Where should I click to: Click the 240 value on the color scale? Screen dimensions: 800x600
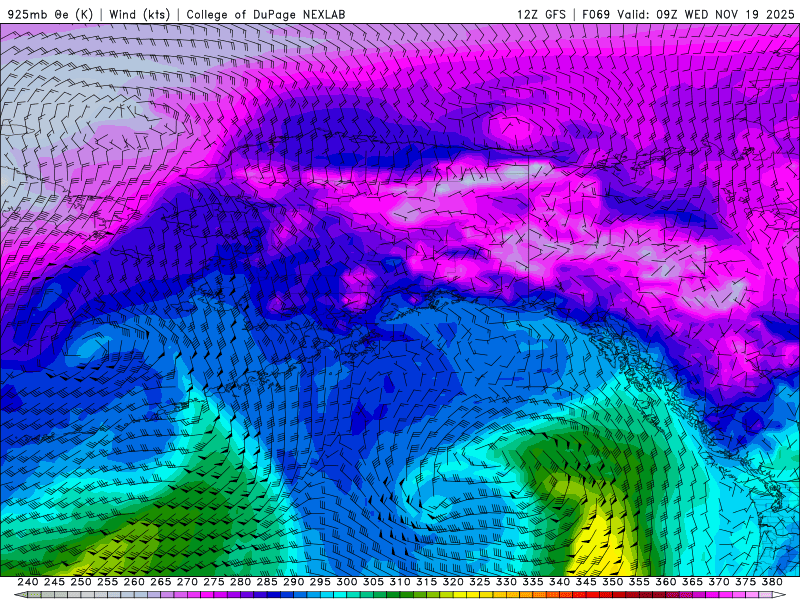tap(28, 582)
